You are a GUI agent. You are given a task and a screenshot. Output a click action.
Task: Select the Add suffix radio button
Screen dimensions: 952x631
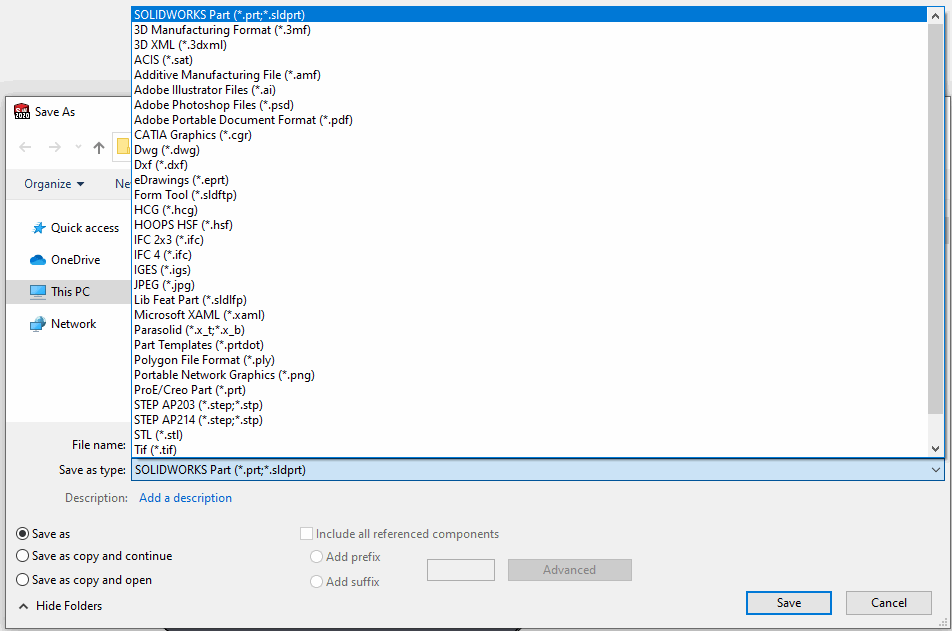[x=316, y=582]
